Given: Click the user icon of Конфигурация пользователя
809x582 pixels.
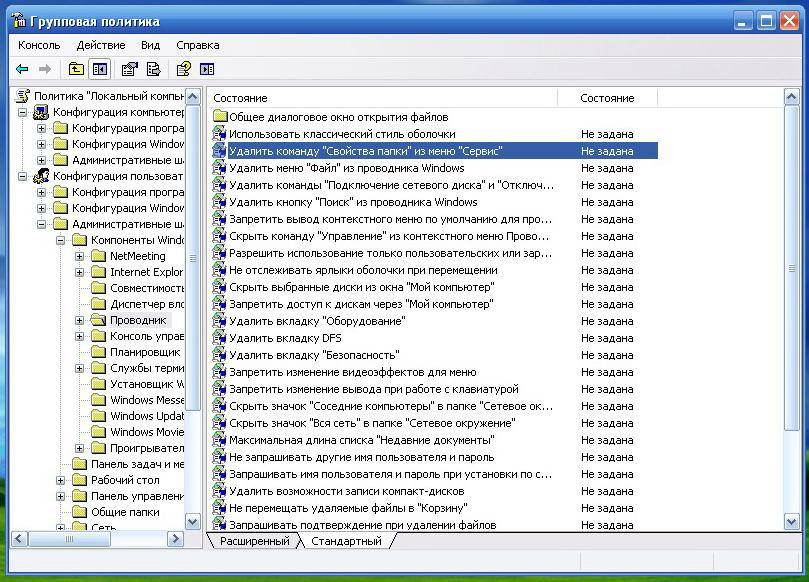Looking at the screenshot, I should 41,176.
